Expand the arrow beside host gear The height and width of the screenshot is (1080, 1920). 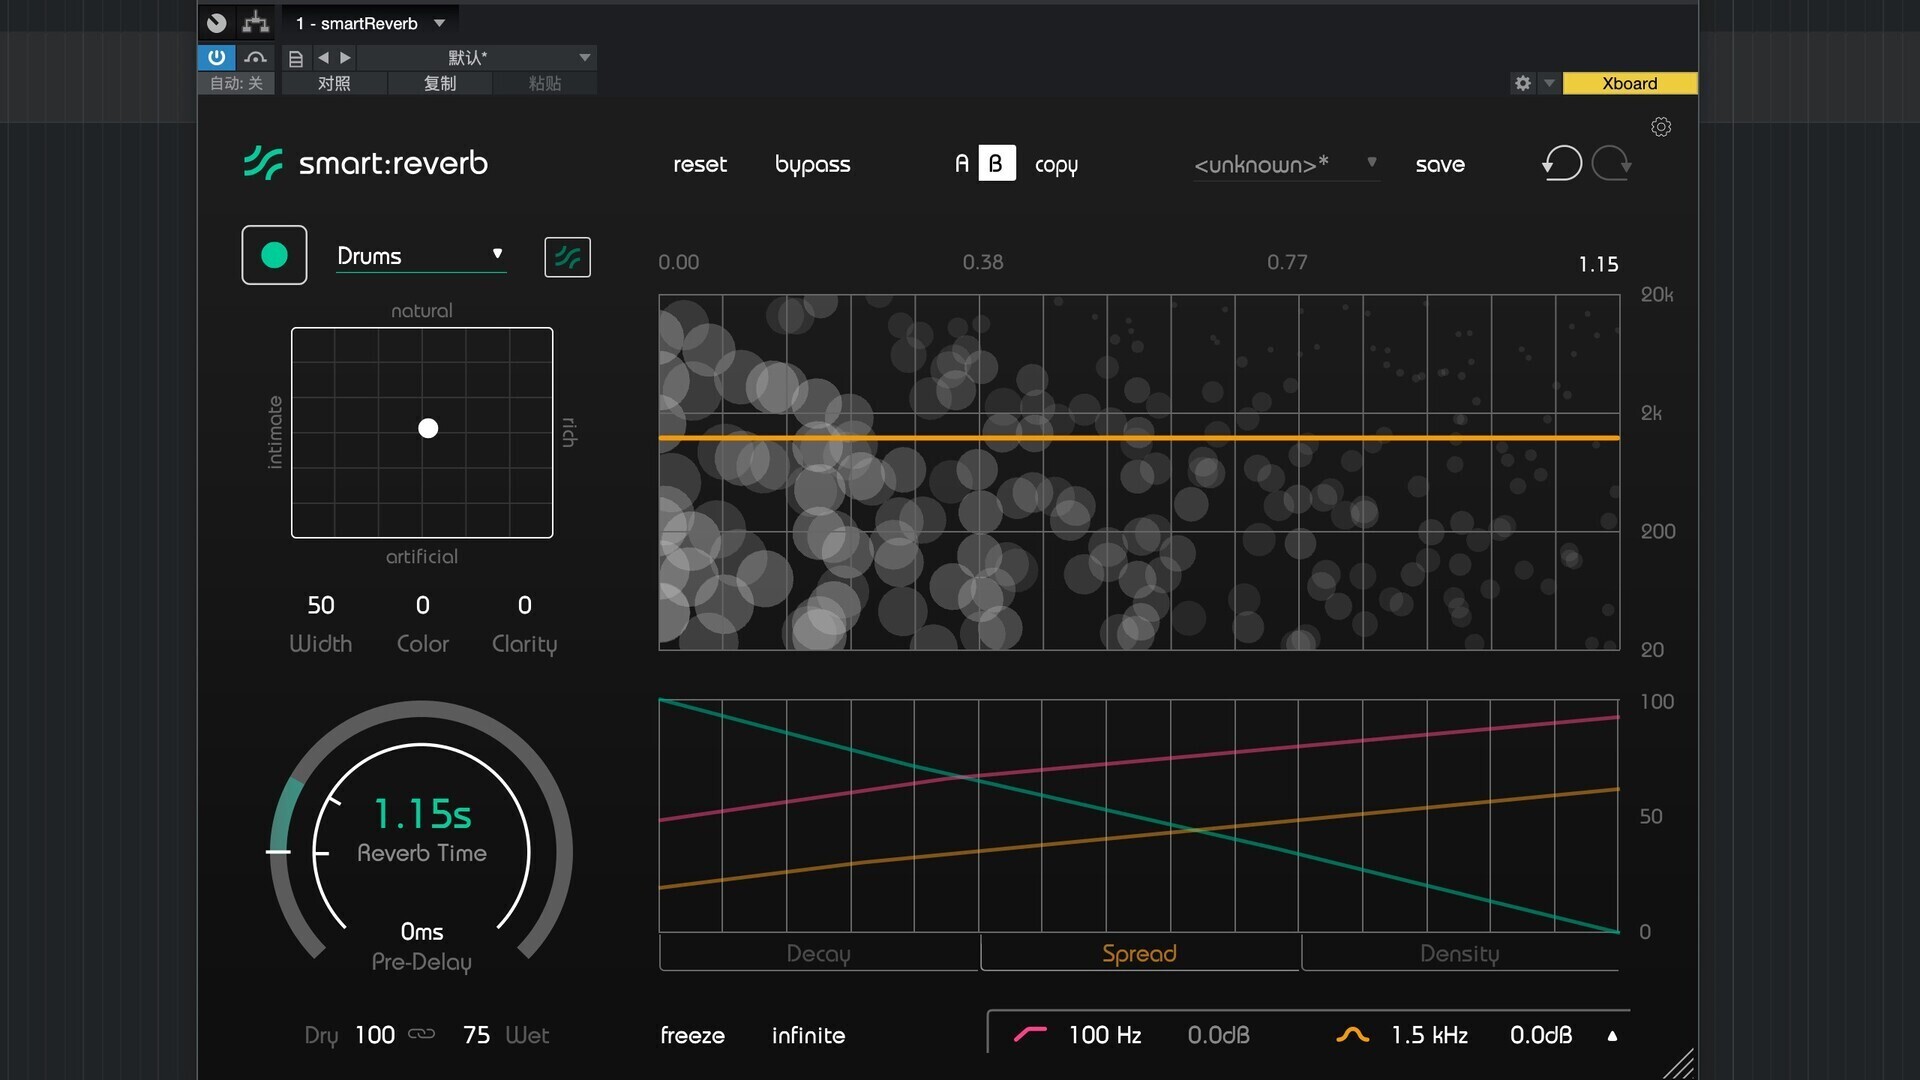tap(1549, 83)
